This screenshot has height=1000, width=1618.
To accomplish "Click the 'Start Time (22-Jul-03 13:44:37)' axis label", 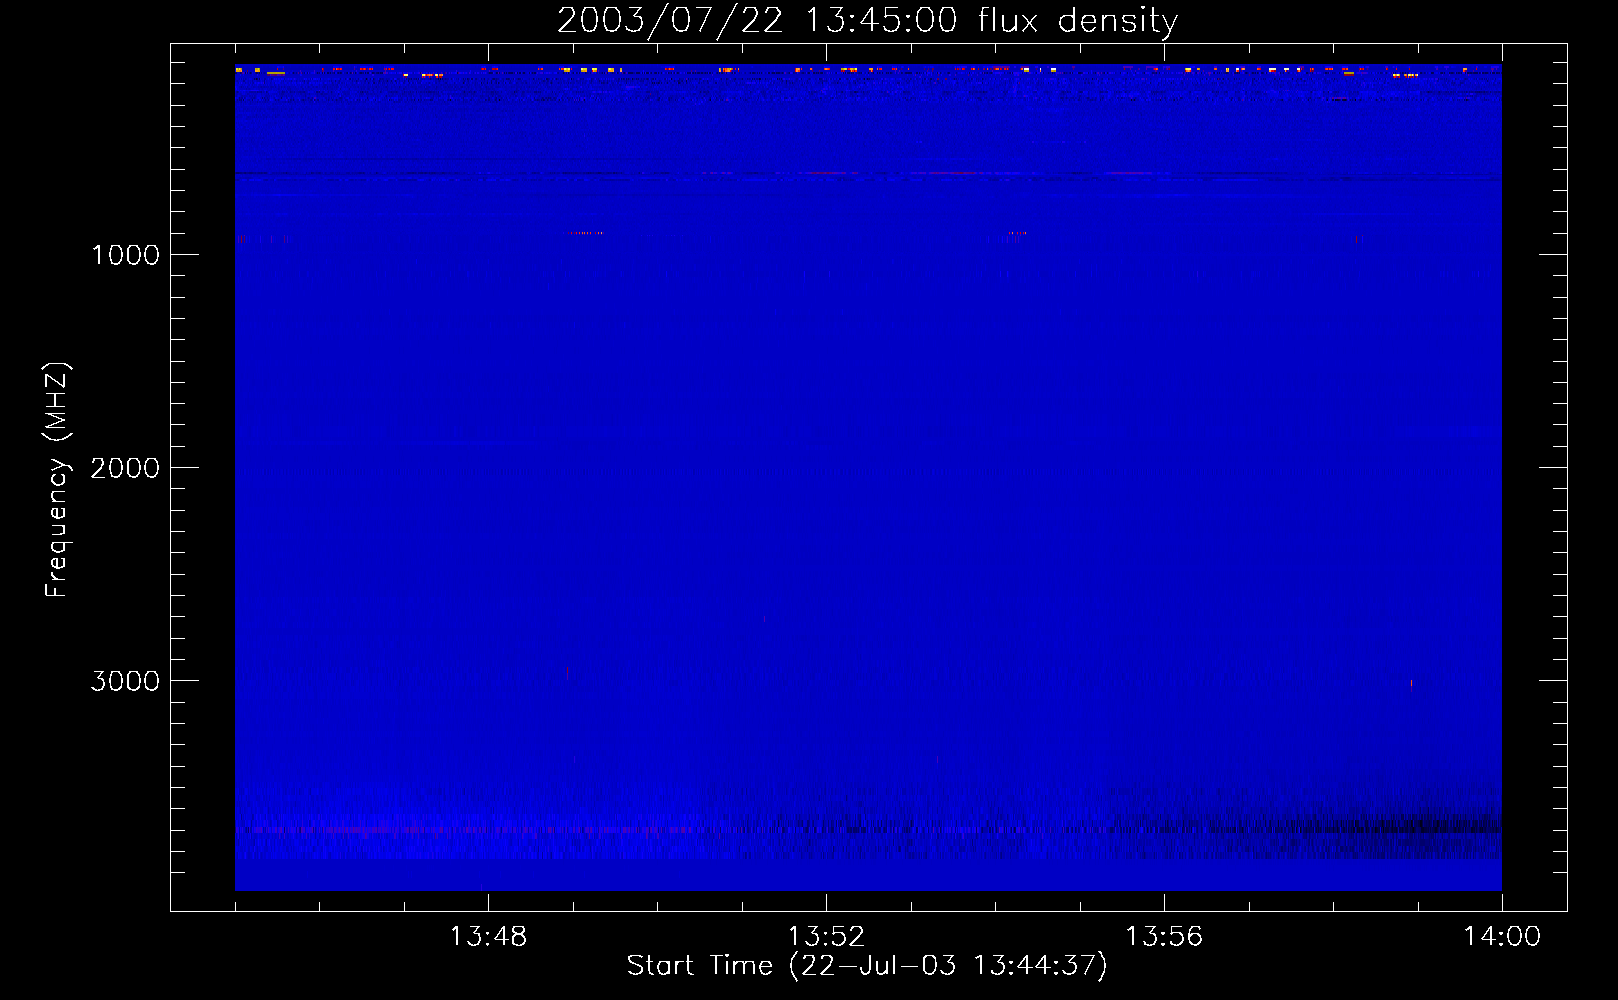I will click(x=867, y=965).
